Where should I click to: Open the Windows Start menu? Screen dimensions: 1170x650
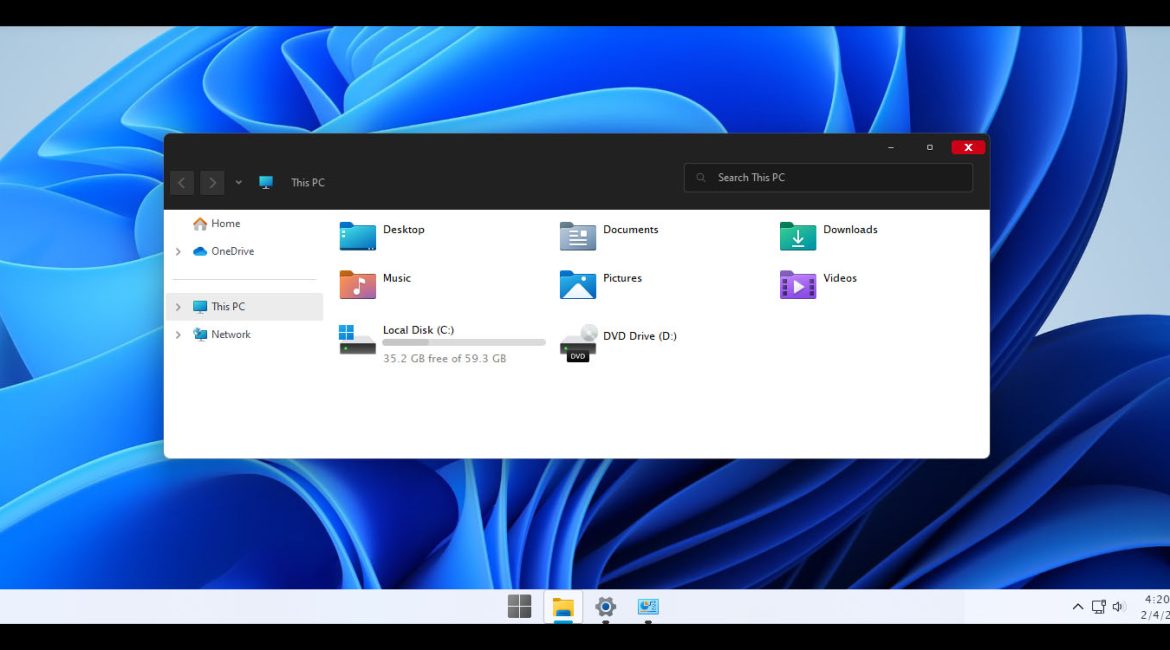tap(519, 607)
